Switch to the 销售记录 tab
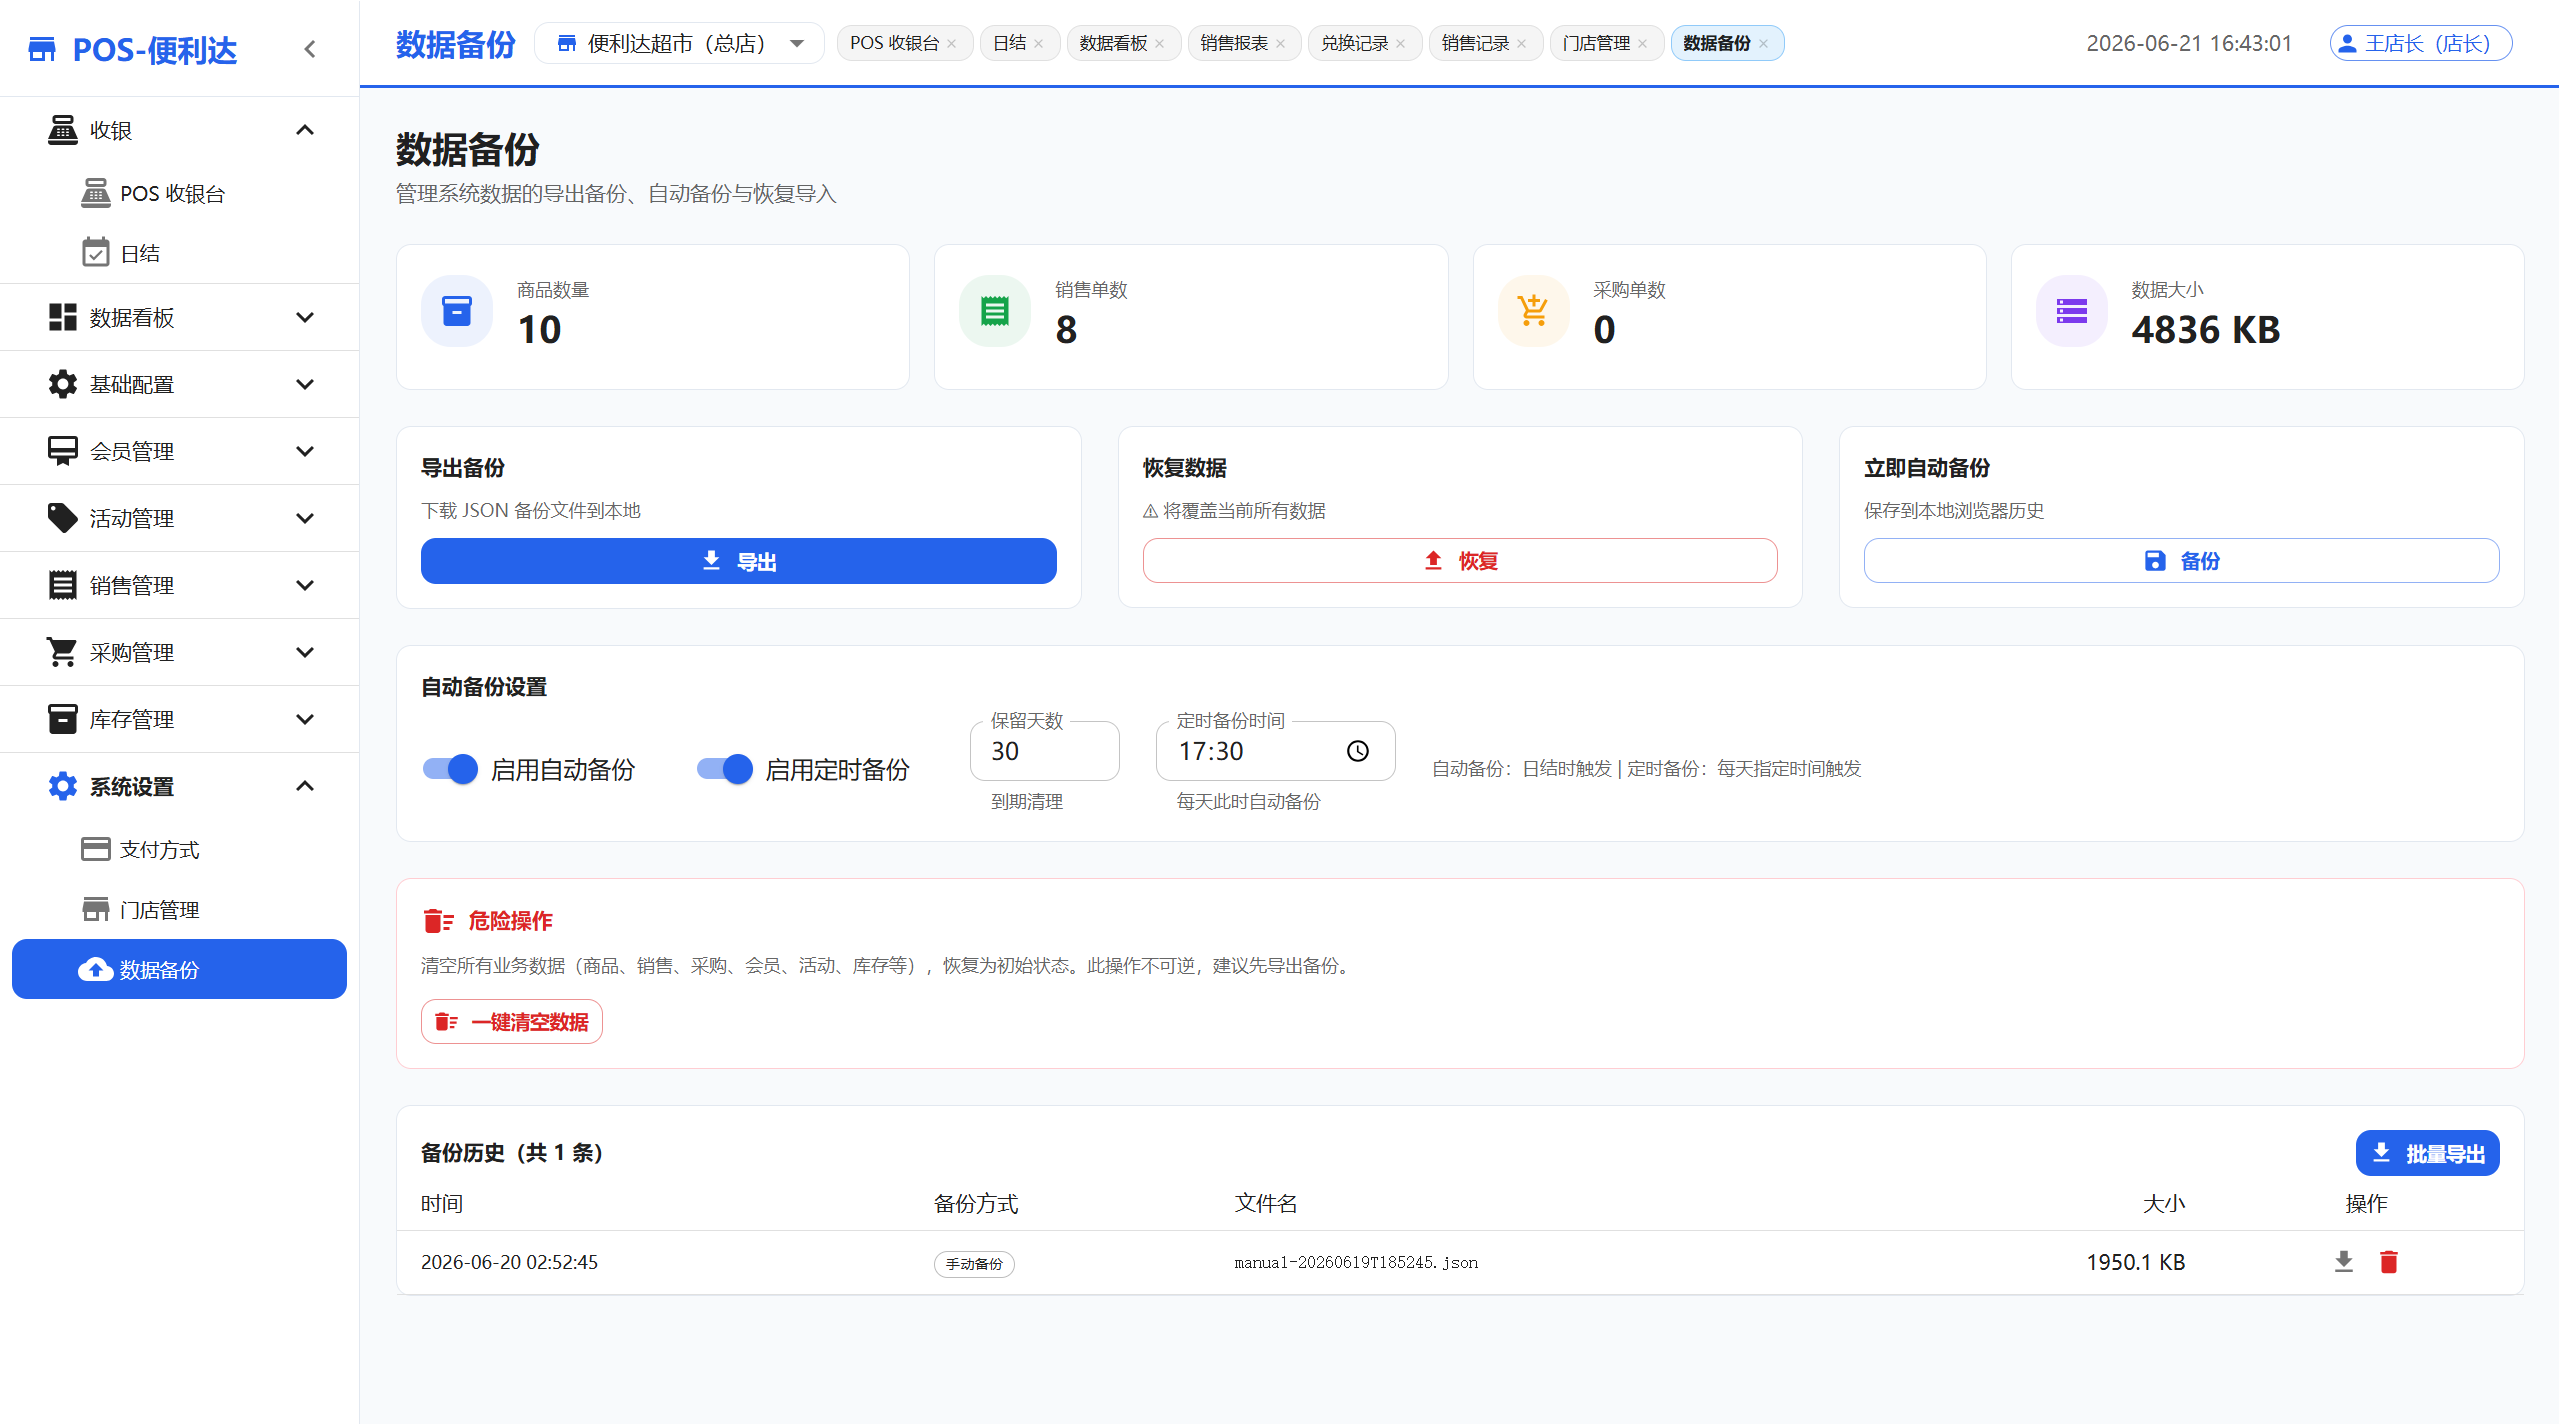This screenshot has width=2559, height=1424. point(1475,43)
